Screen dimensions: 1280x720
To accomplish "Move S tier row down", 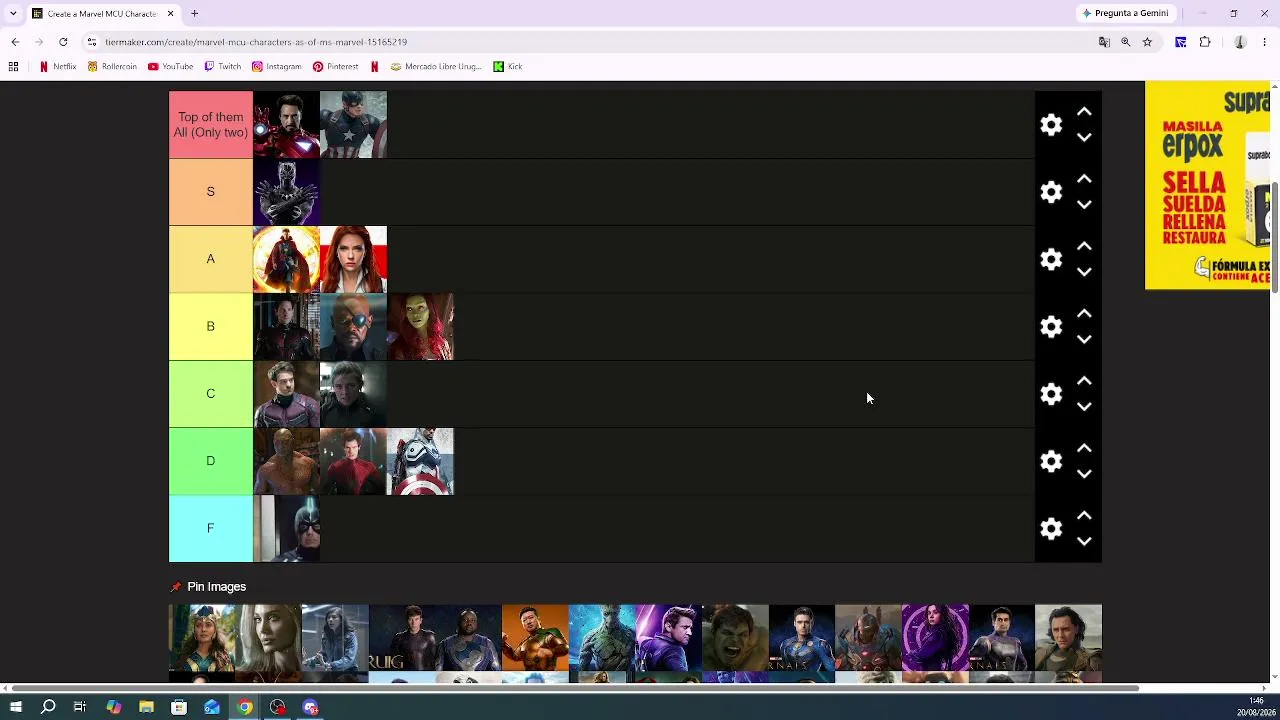I will (1084, 205).
